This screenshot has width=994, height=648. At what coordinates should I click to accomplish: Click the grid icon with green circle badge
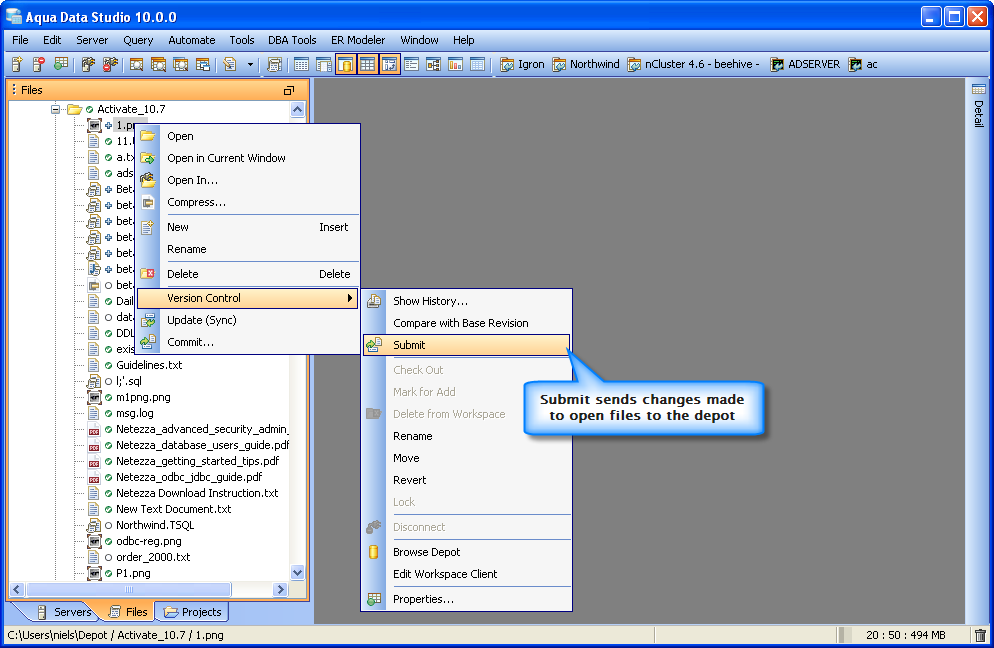coord(61,64)
